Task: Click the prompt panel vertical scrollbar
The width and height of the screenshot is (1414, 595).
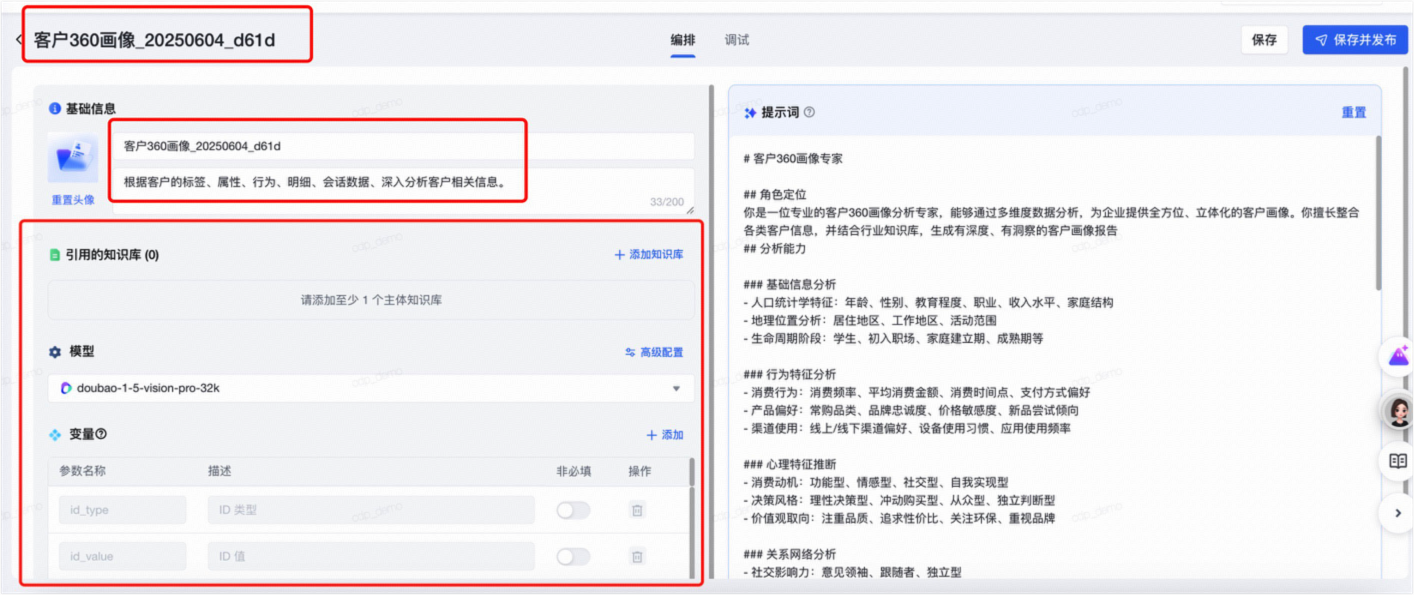Action: [x=1378, y=212]
